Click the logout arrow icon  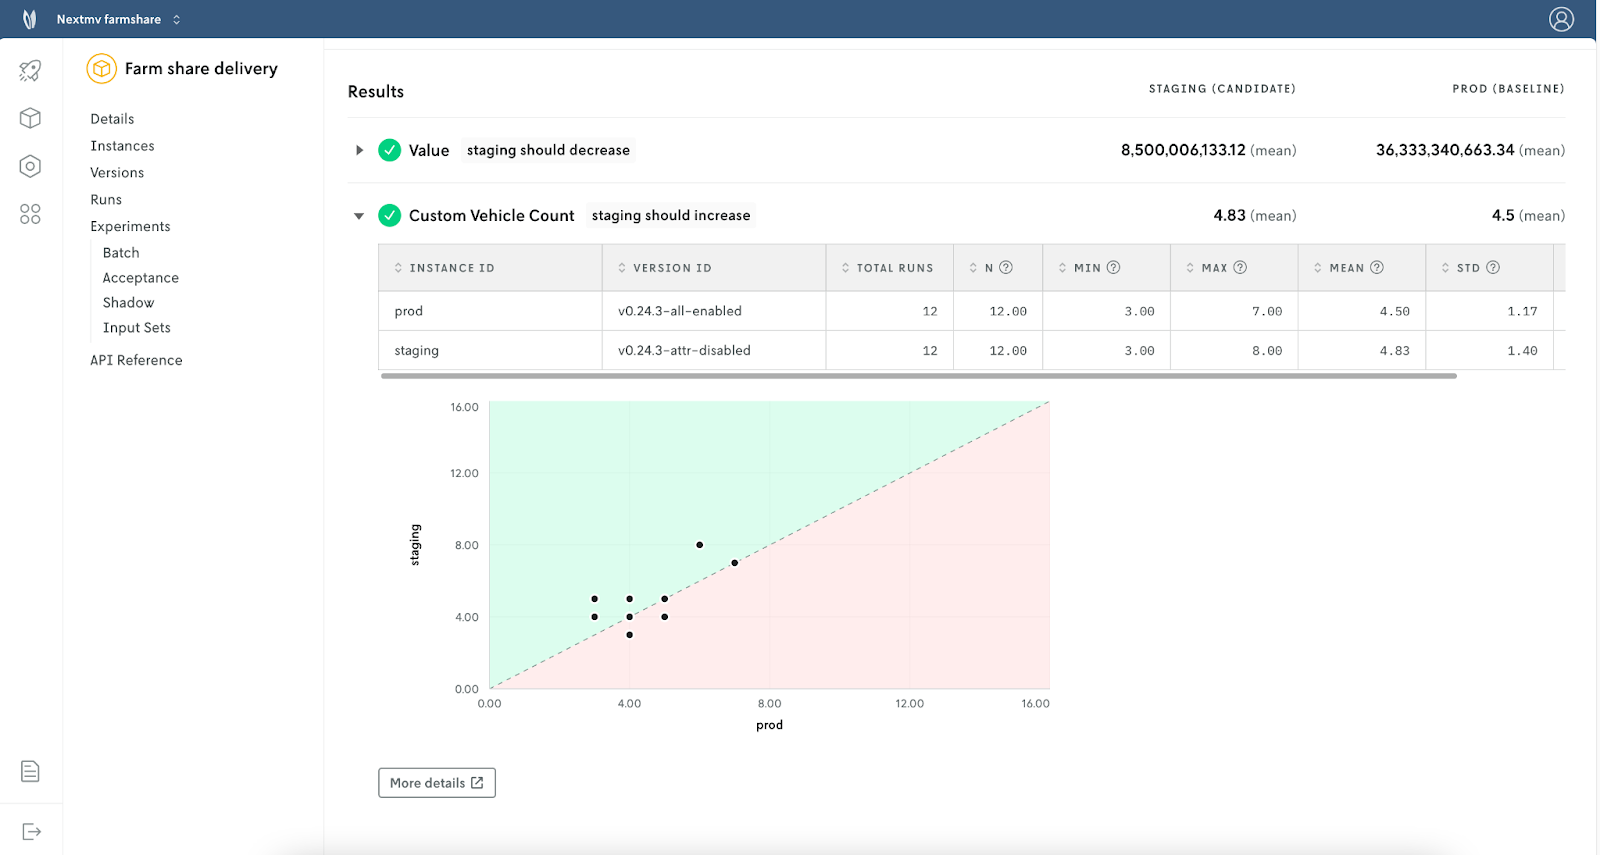tap(31, 831)
